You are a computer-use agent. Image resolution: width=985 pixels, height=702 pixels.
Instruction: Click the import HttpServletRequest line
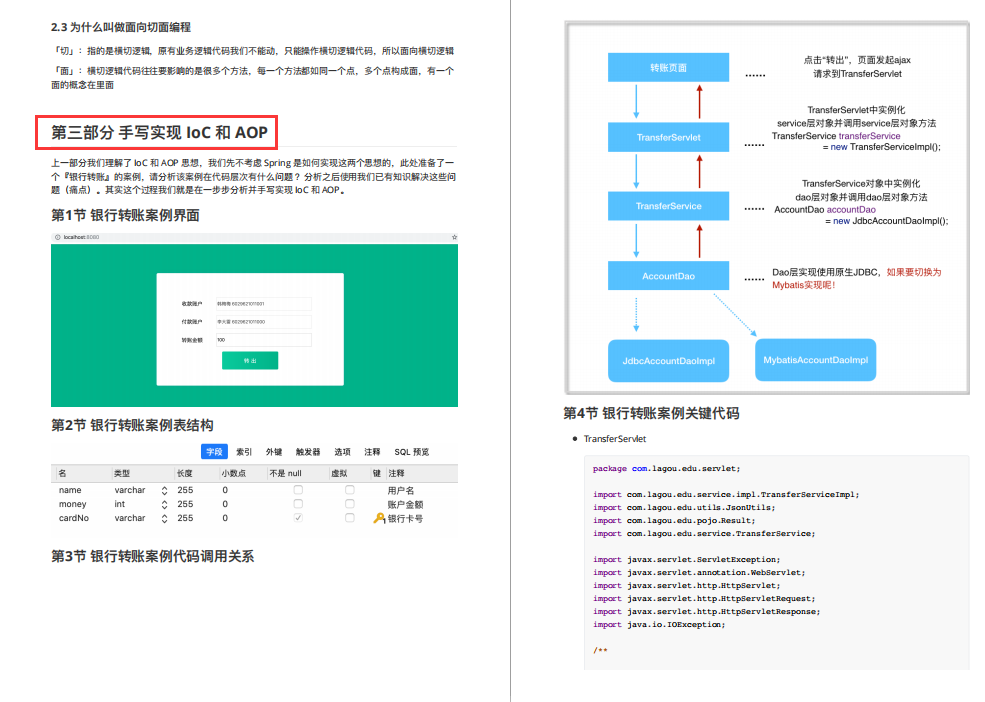coord(704,598)
